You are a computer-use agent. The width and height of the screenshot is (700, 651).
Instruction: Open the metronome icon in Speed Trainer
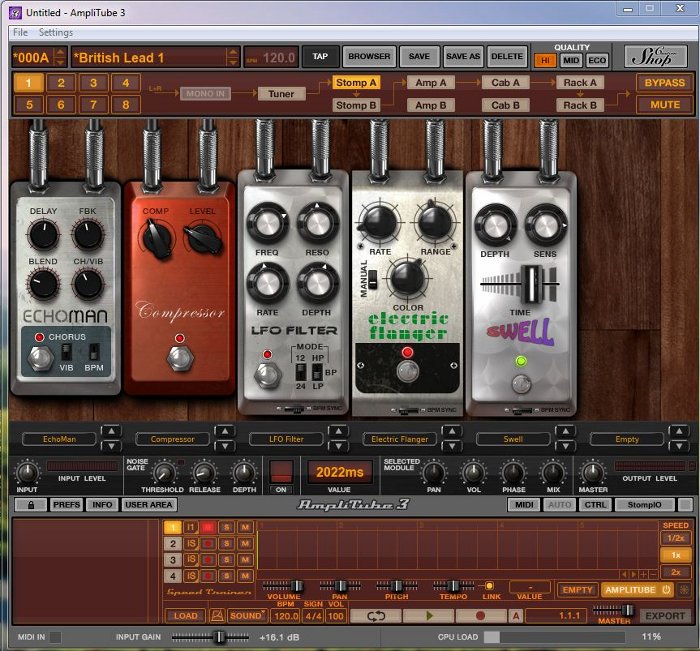(217, 616)
